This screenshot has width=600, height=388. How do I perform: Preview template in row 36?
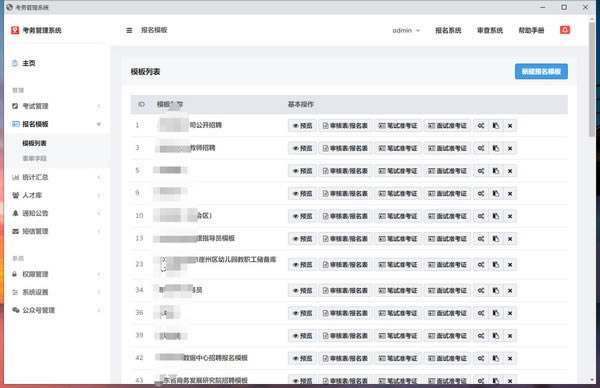click(302, 313)
